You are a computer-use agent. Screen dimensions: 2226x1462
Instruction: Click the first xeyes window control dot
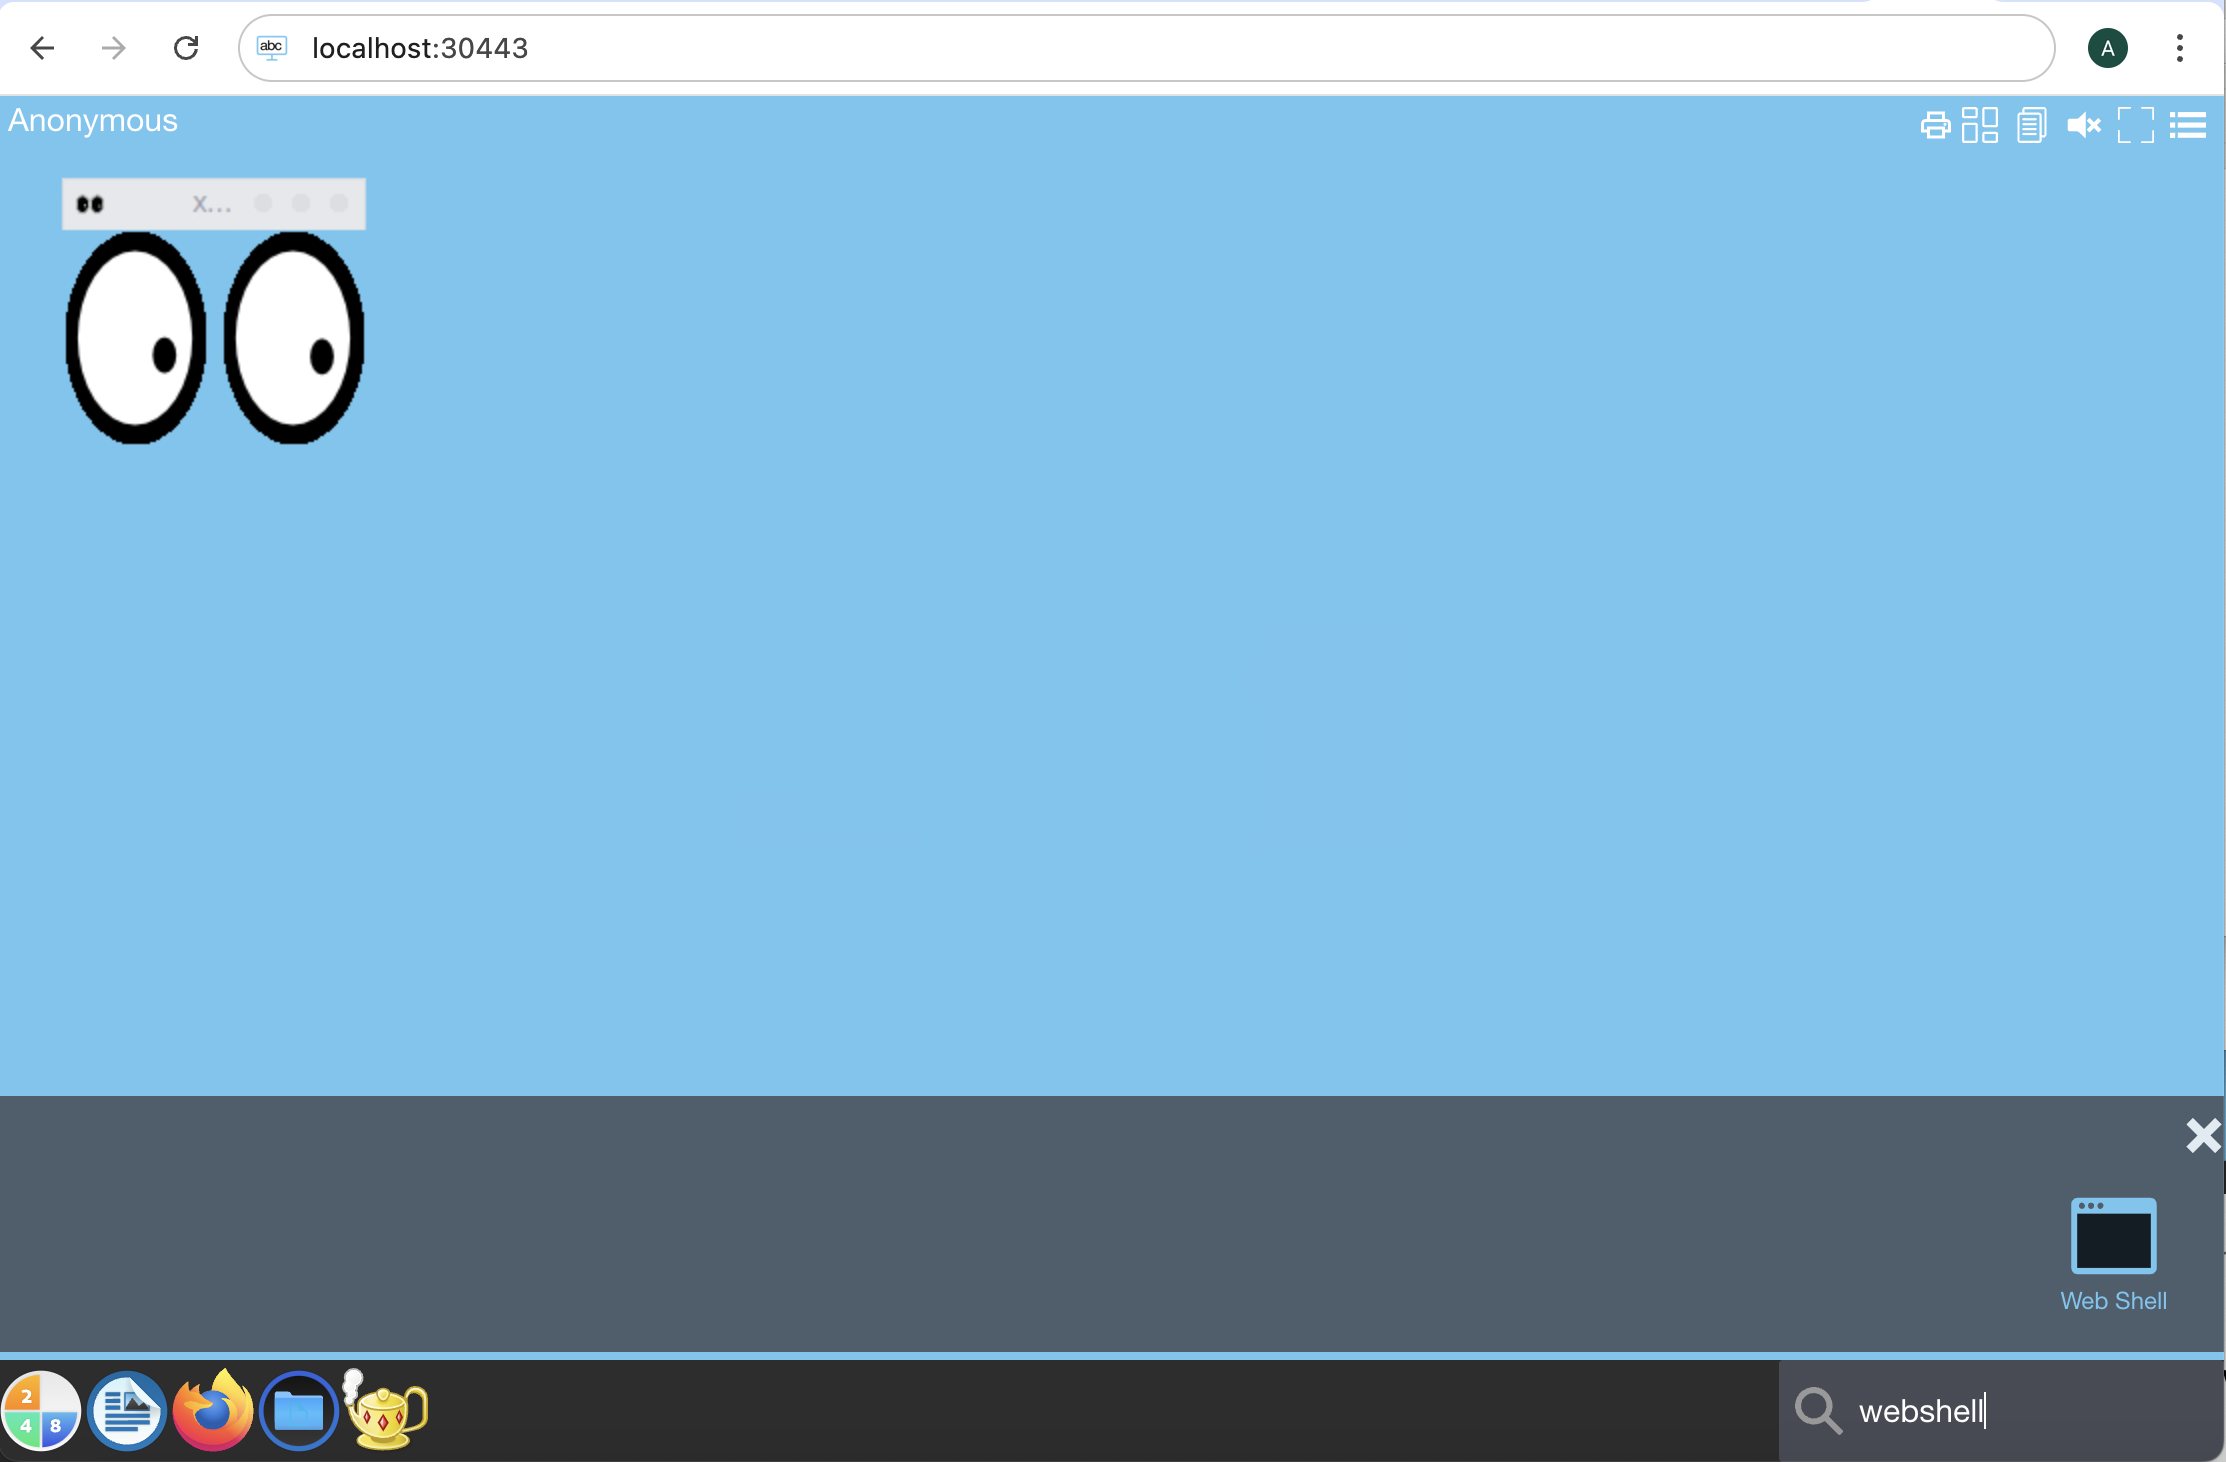coord(263,203)
